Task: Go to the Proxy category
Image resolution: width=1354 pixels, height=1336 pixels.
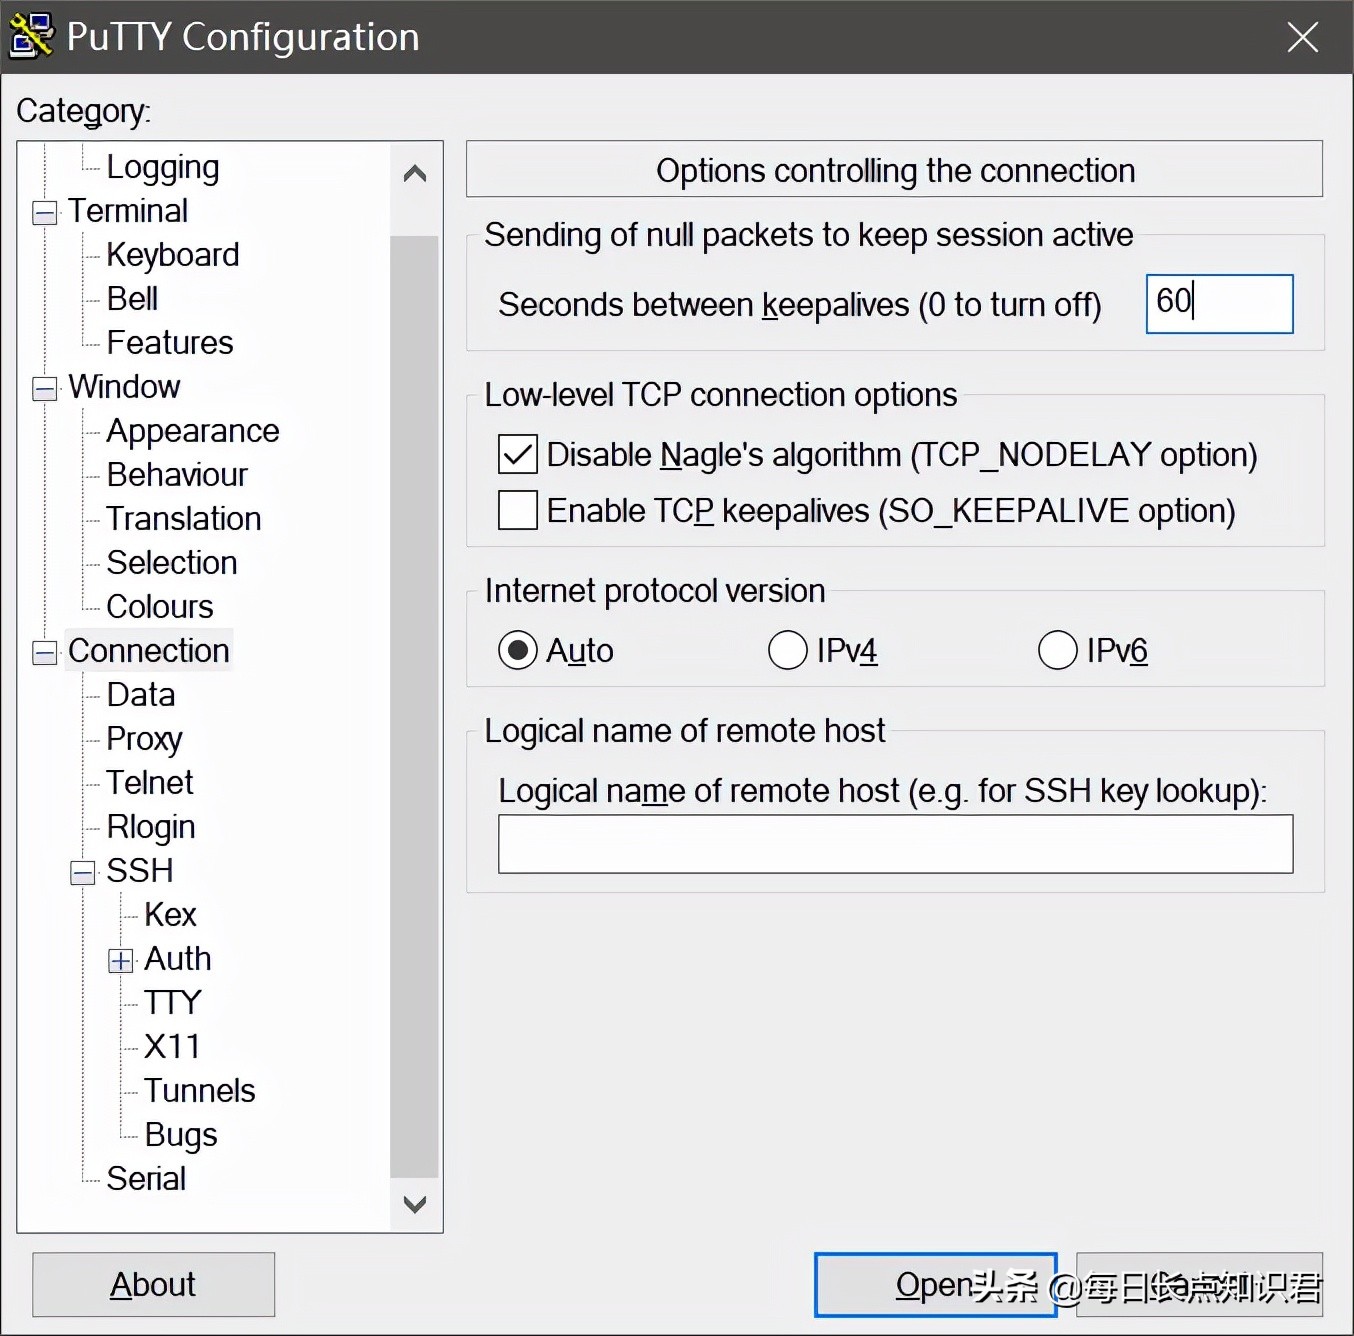Action: (144, 739)
